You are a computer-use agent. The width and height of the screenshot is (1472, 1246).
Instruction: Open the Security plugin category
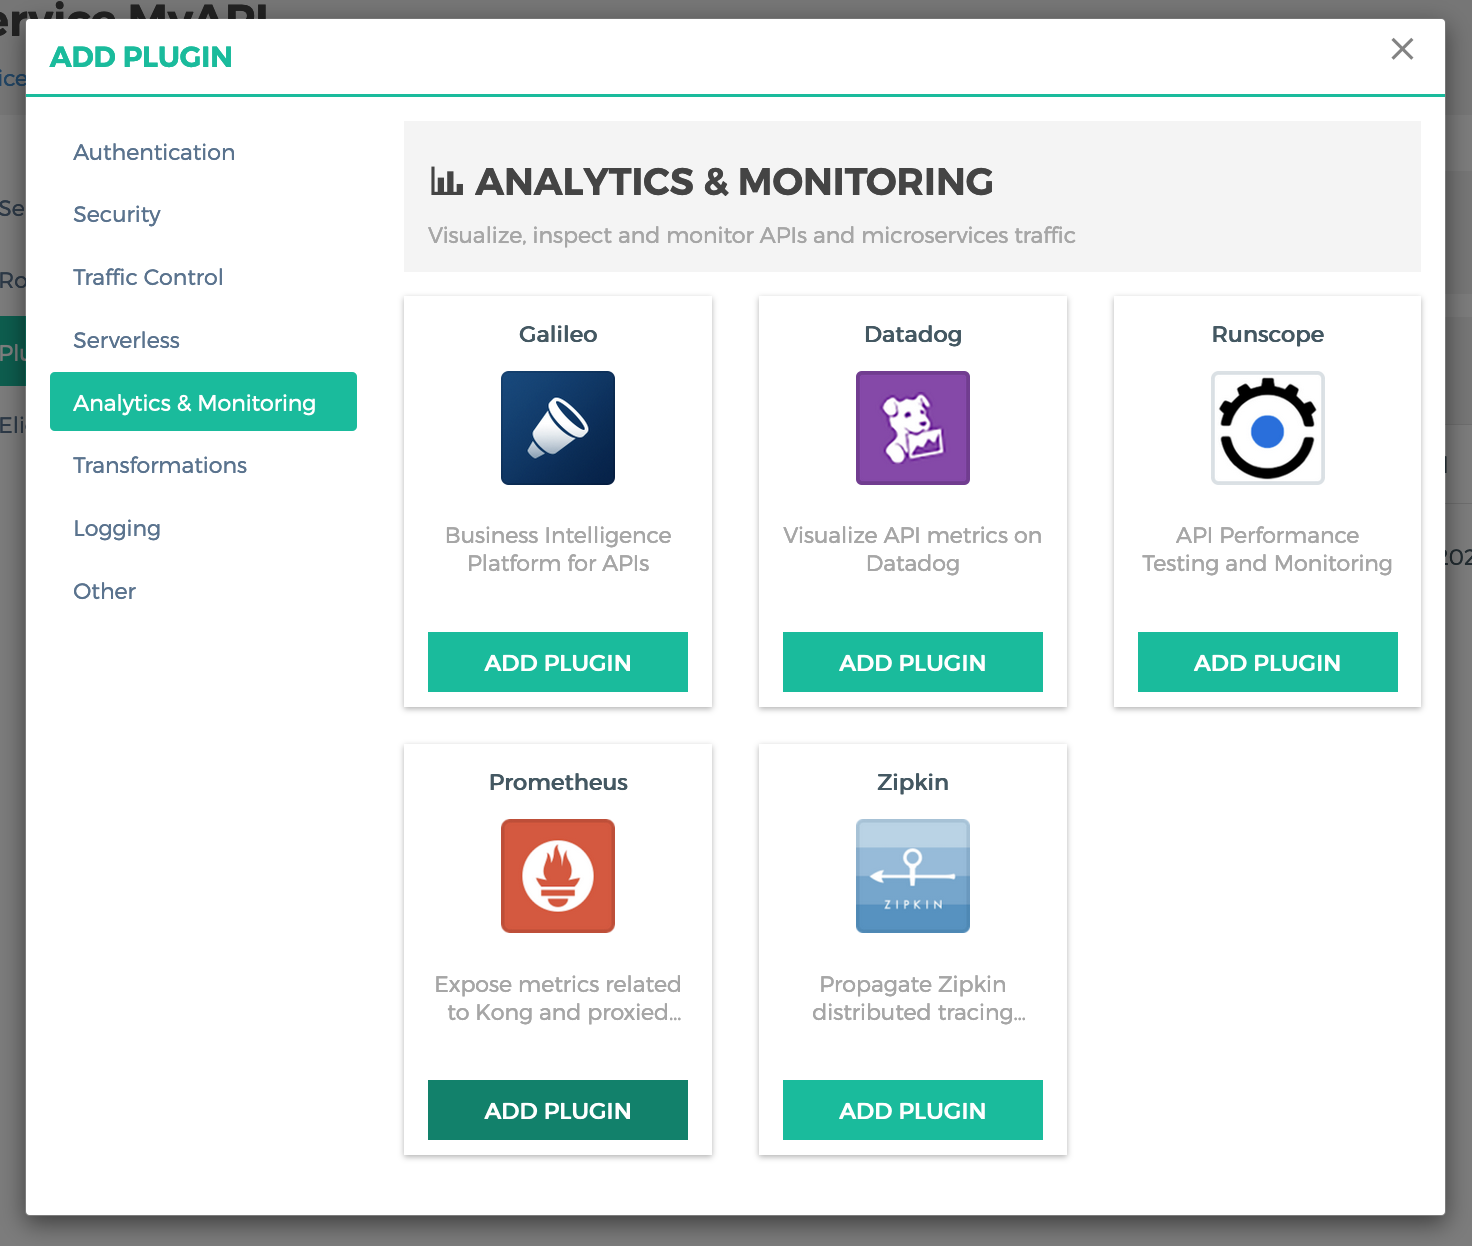coord(117,214)
